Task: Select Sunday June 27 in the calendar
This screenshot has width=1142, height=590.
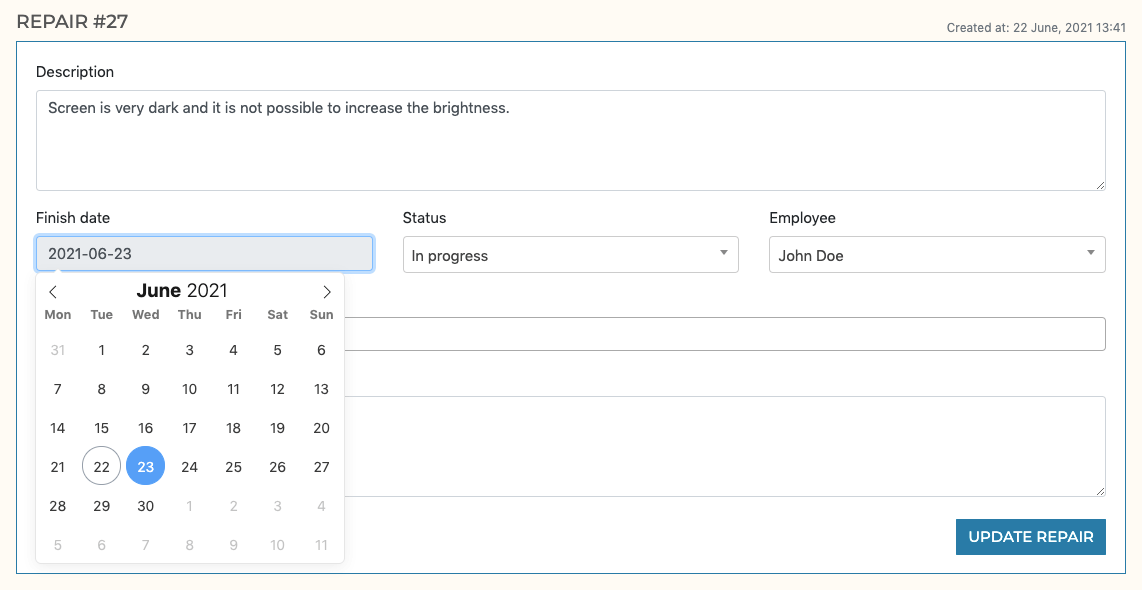Action: 321,466
